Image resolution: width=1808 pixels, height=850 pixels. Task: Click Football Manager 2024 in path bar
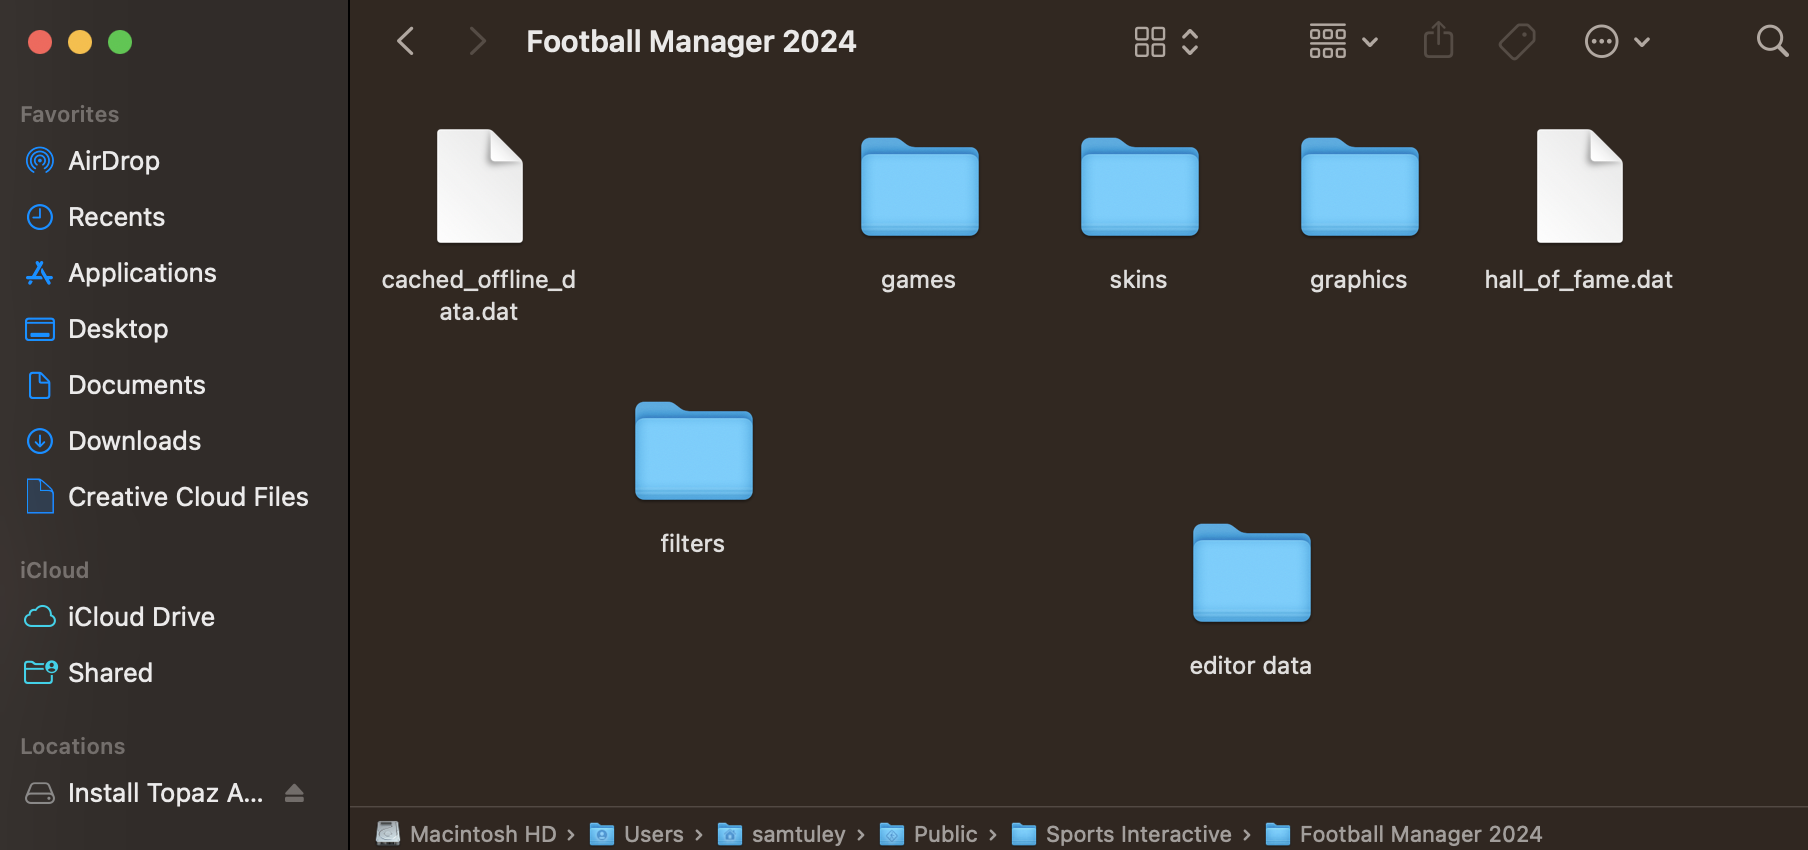point(1404,834)
